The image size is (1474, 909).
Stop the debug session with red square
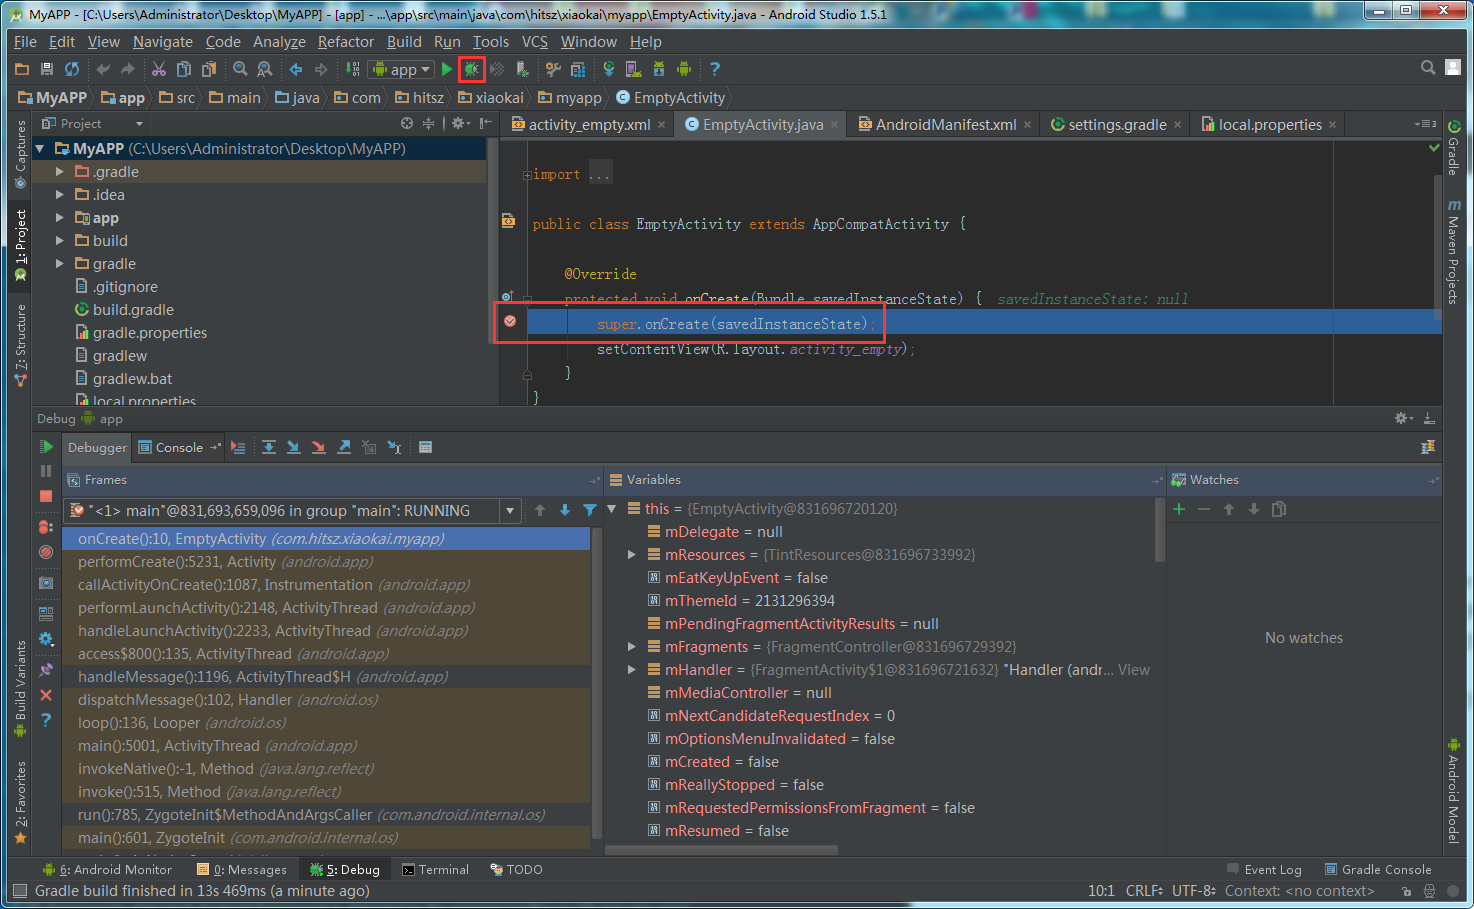coord(46,496)
